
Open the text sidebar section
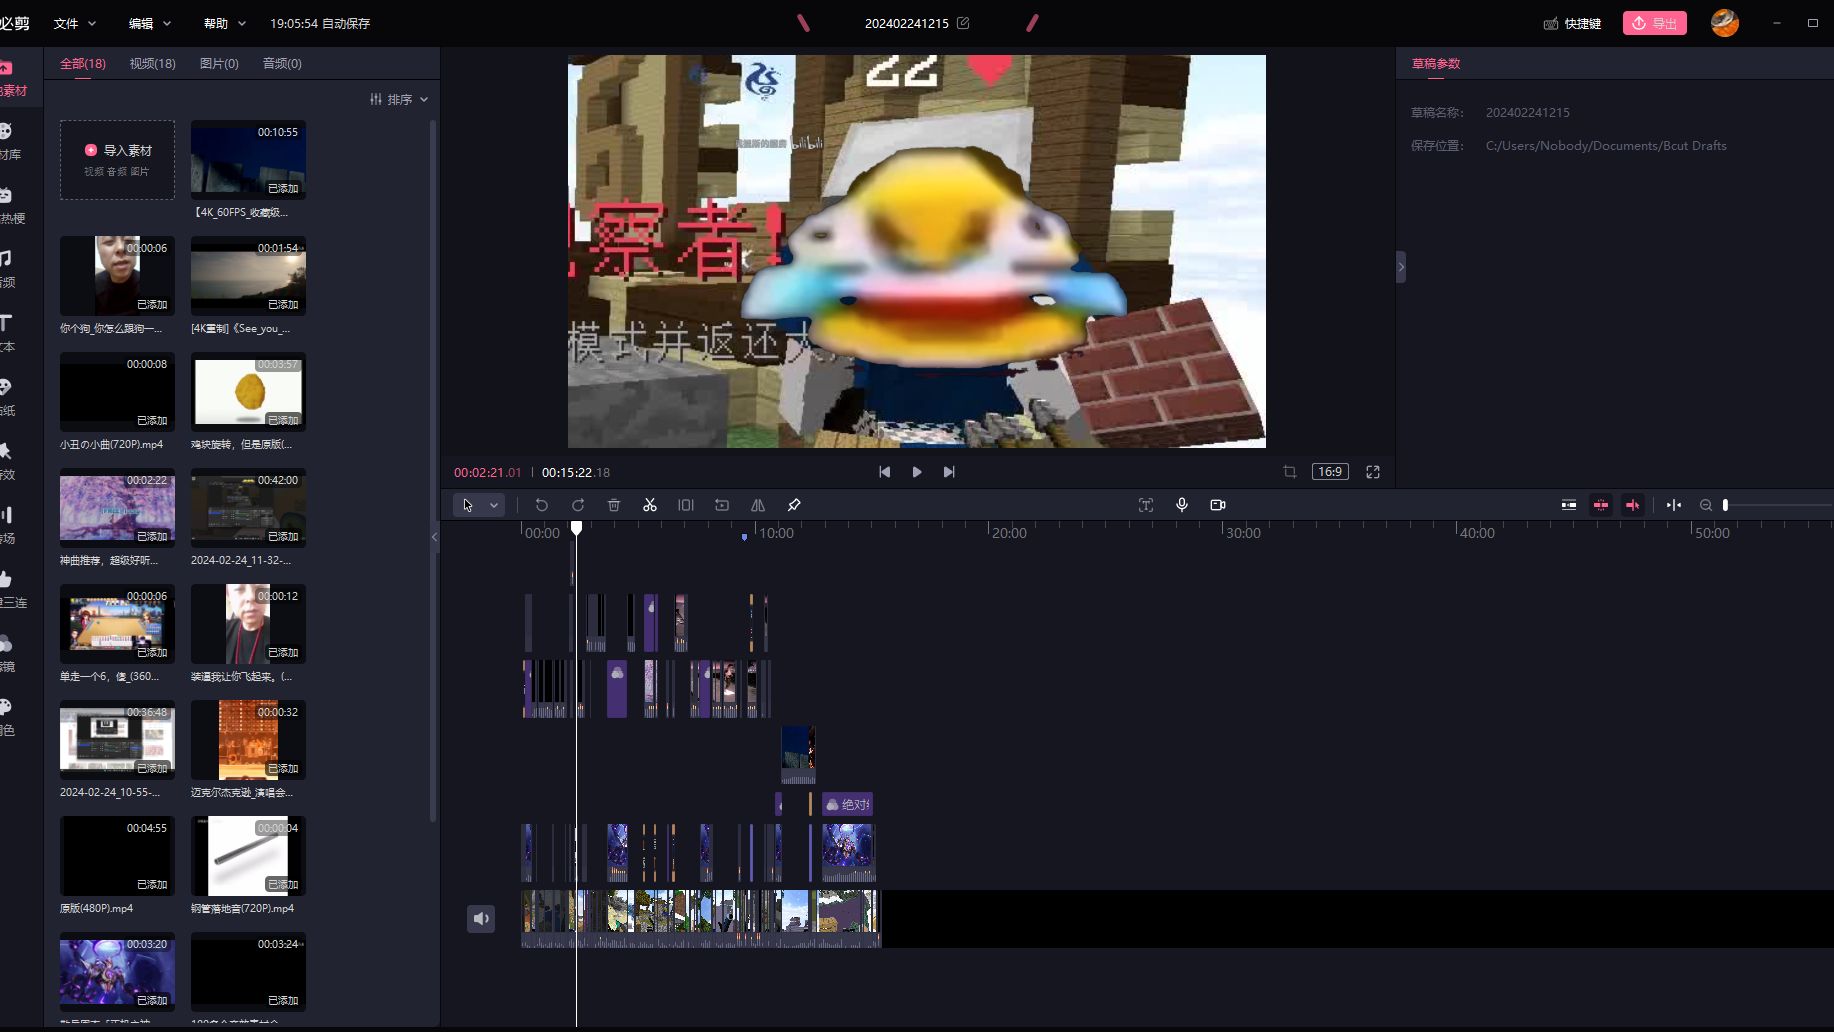point(8,333)
